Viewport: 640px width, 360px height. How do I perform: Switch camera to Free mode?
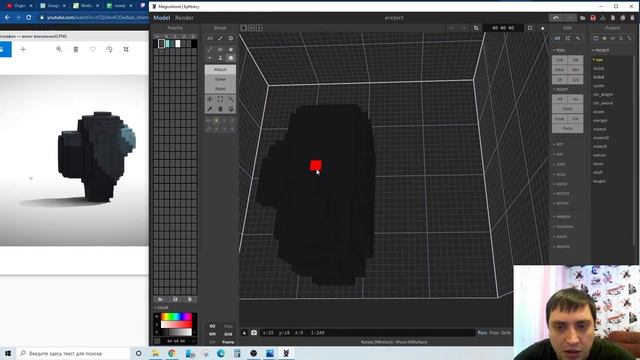click(x=494, y=333)
